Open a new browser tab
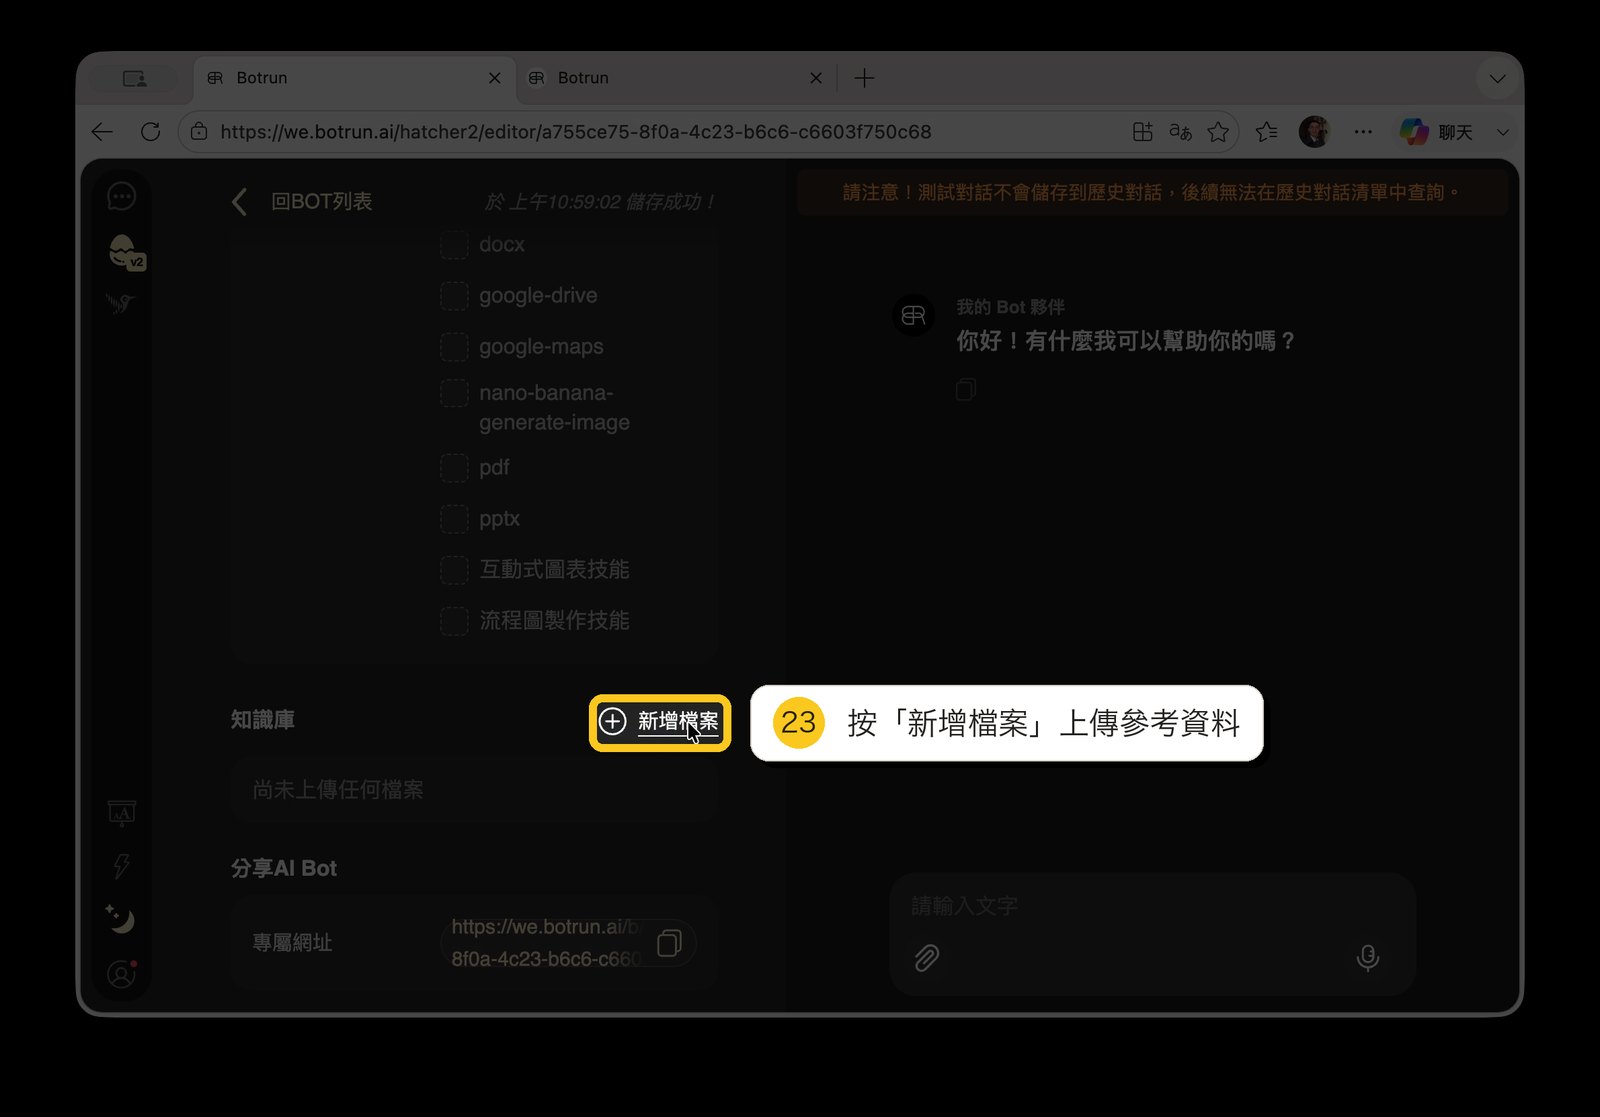This screenshot has height=1117, width=1600. pos(865,78)
